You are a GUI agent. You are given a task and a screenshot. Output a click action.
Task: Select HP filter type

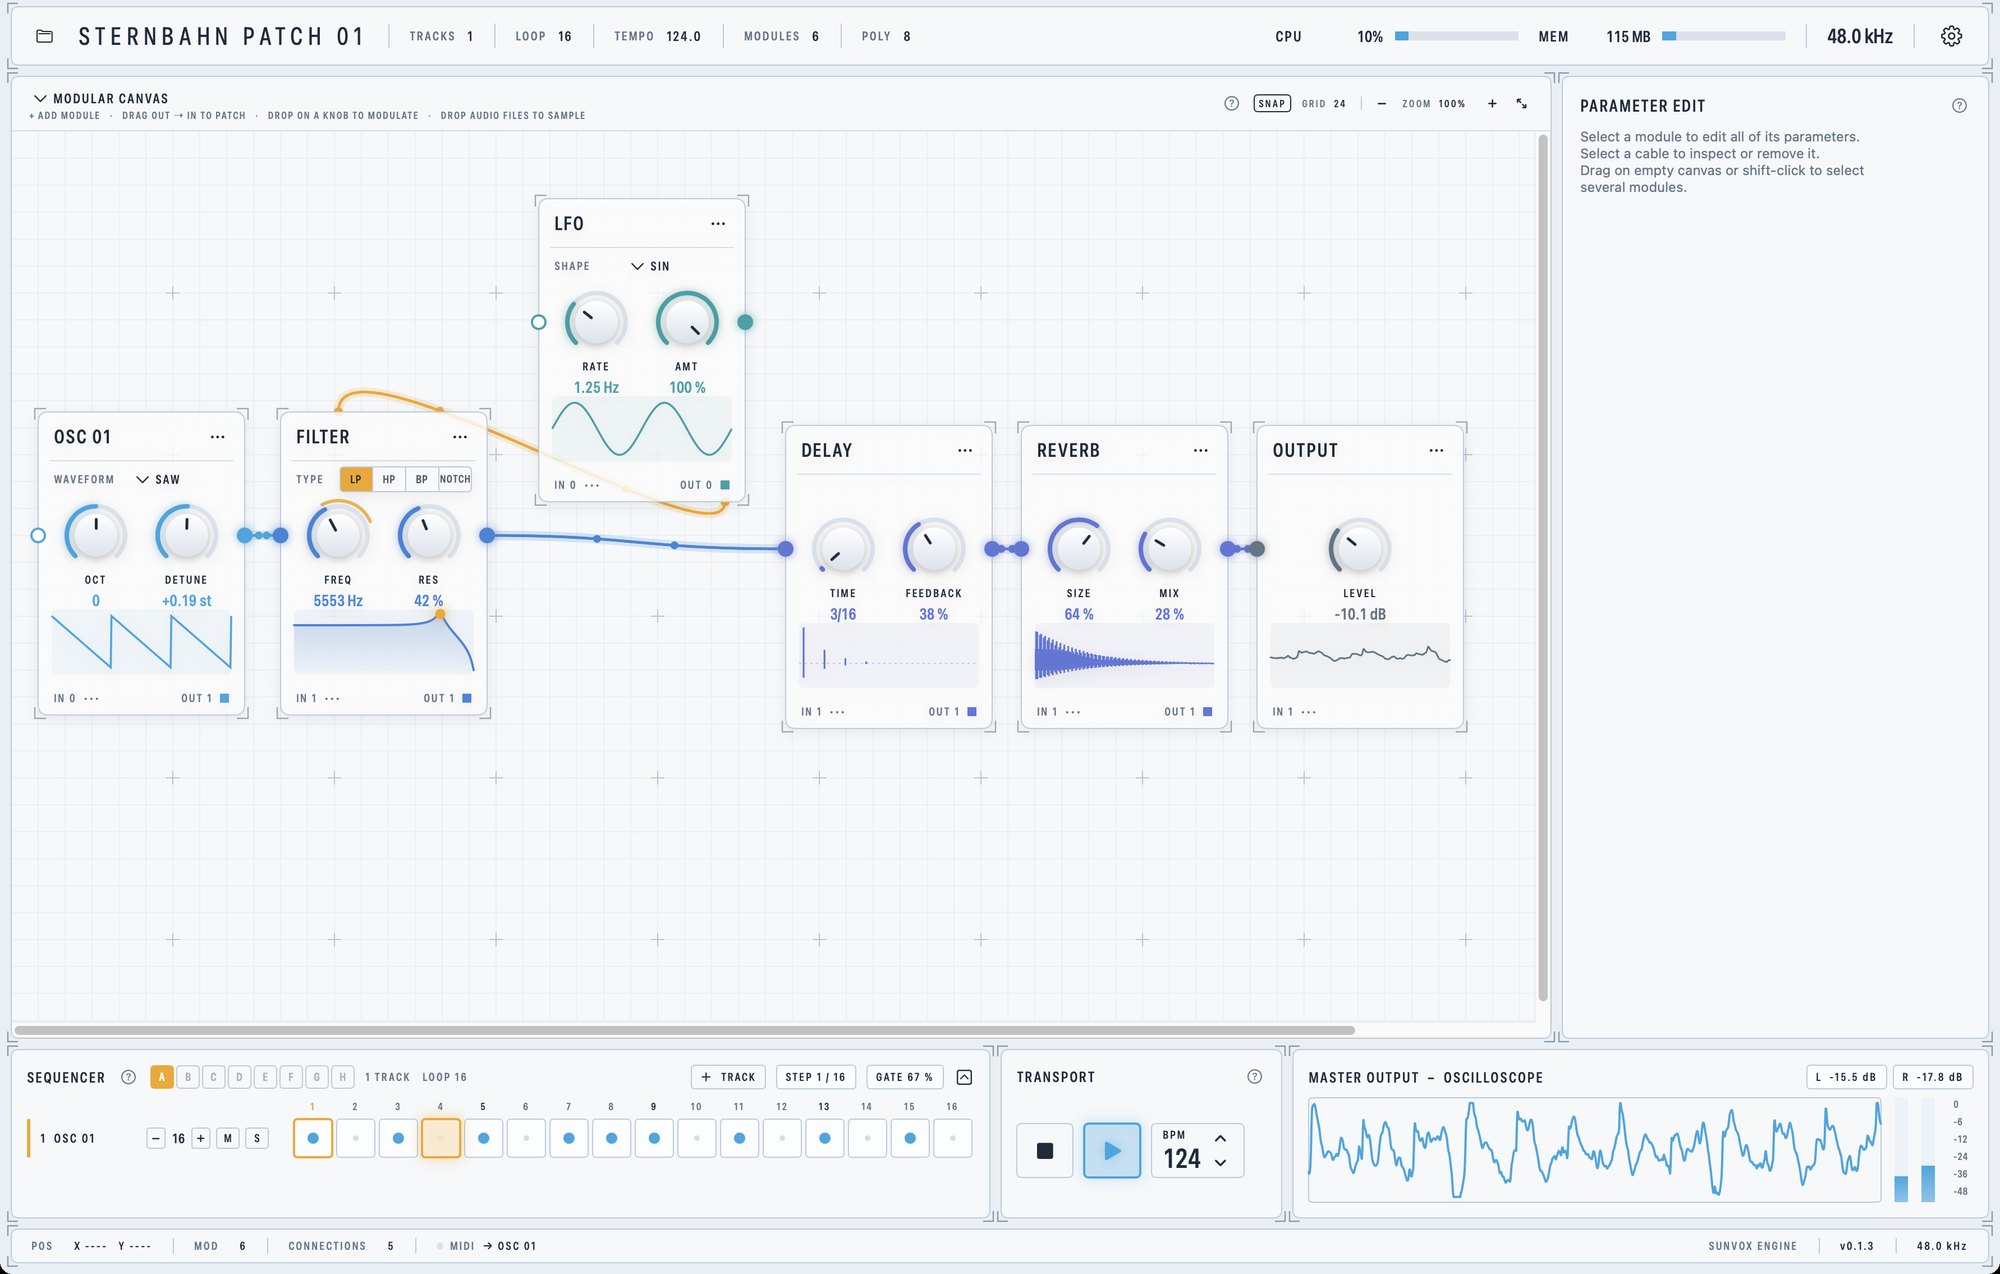pyautogui.click(x=389, y=479)
